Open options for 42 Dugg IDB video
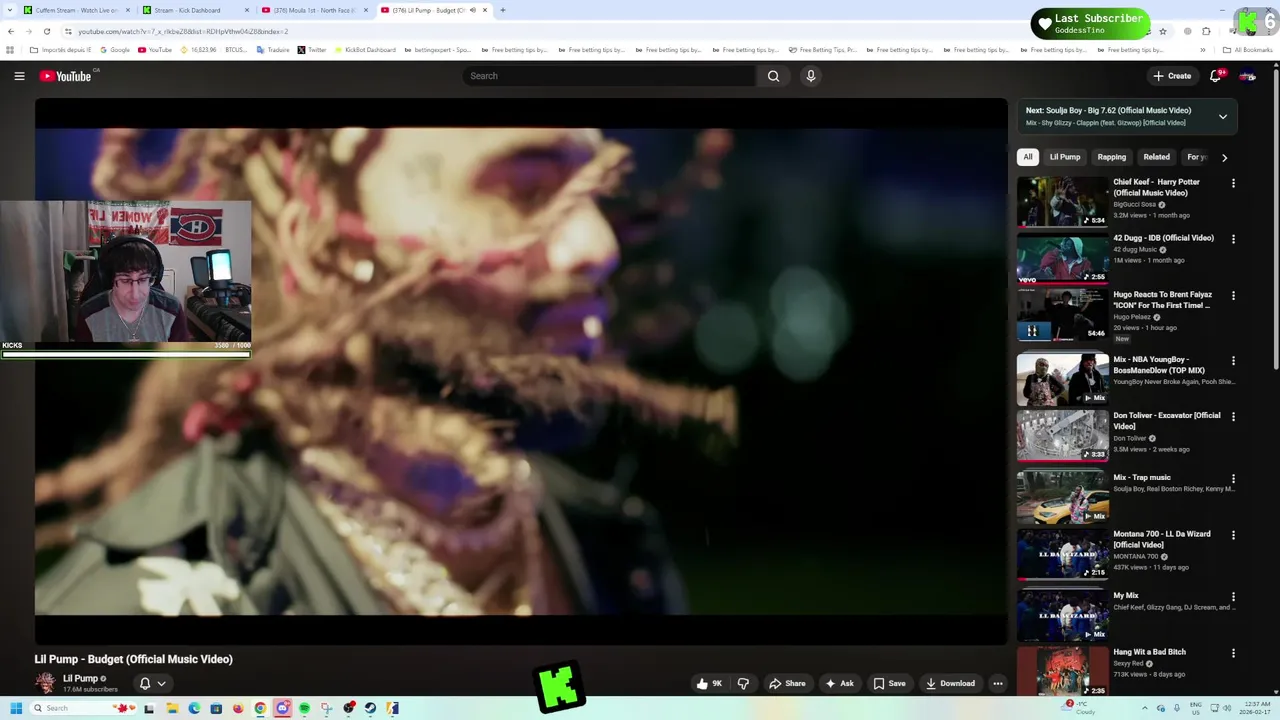Screen dimensions: 1280x720 1233,239
